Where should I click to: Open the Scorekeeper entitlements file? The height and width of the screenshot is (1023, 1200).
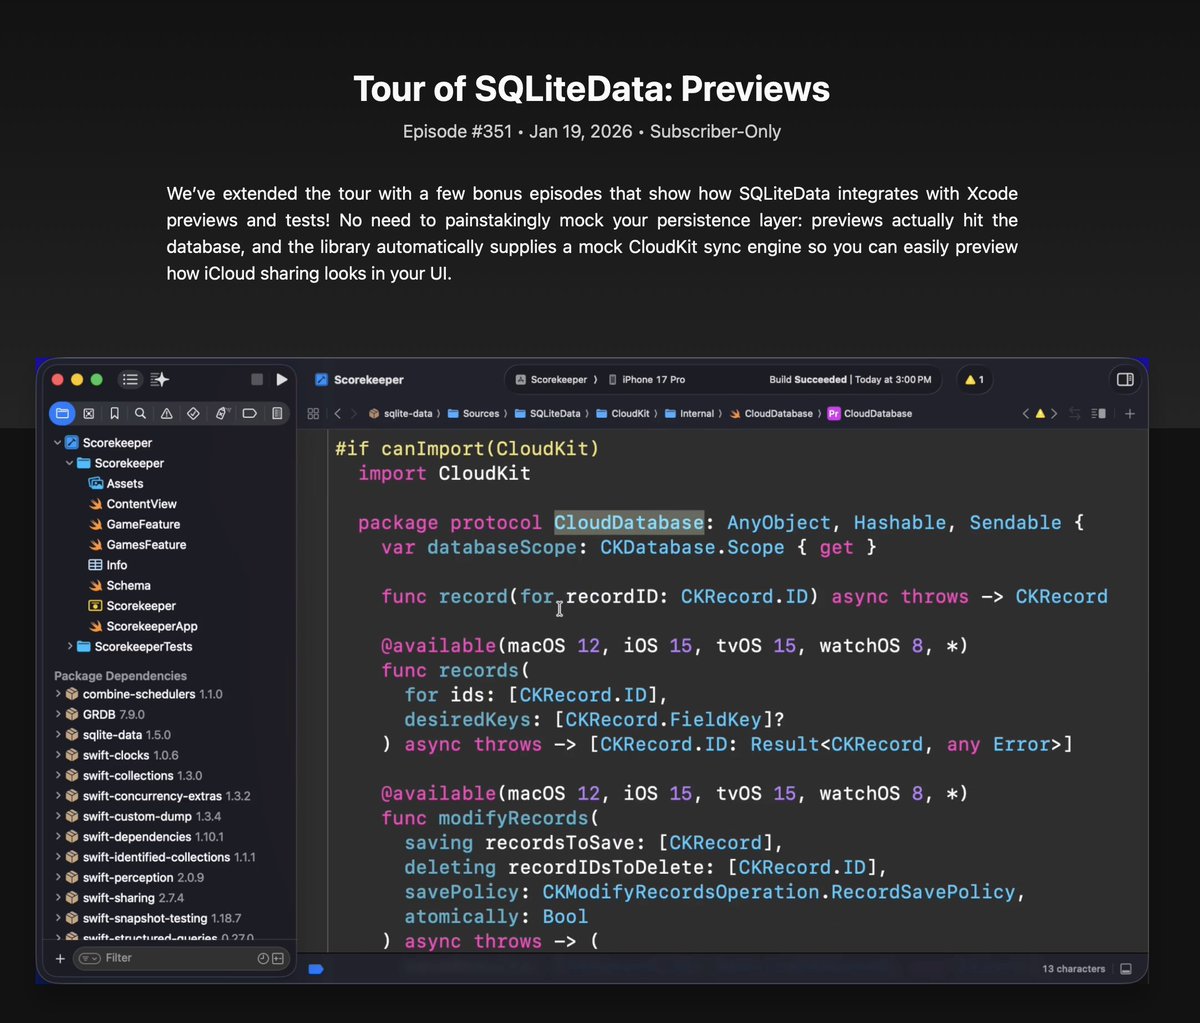pos(132,606)
